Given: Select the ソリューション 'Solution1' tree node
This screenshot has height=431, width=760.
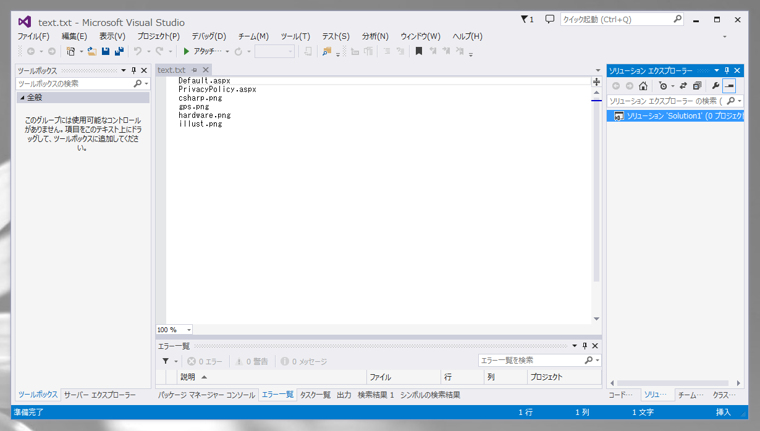Looking at the screenshot, I should click(675, 116).
